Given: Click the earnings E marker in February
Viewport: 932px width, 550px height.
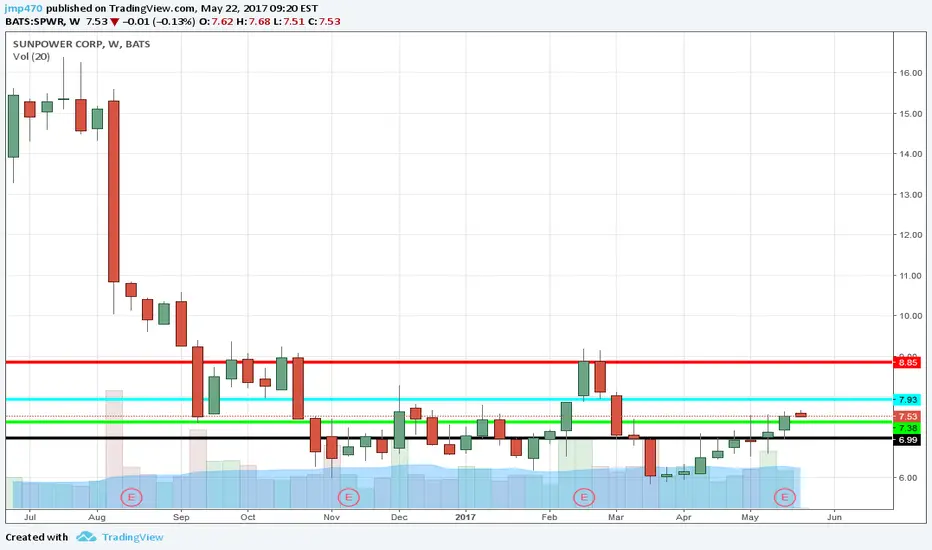Looking at the screenshot, I should [584, 496].
